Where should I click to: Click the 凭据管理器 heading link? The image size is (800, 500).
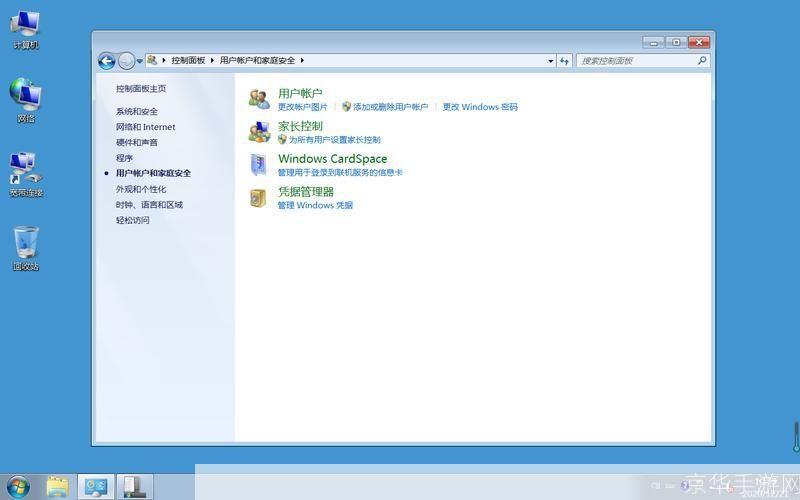coord(306,192)
